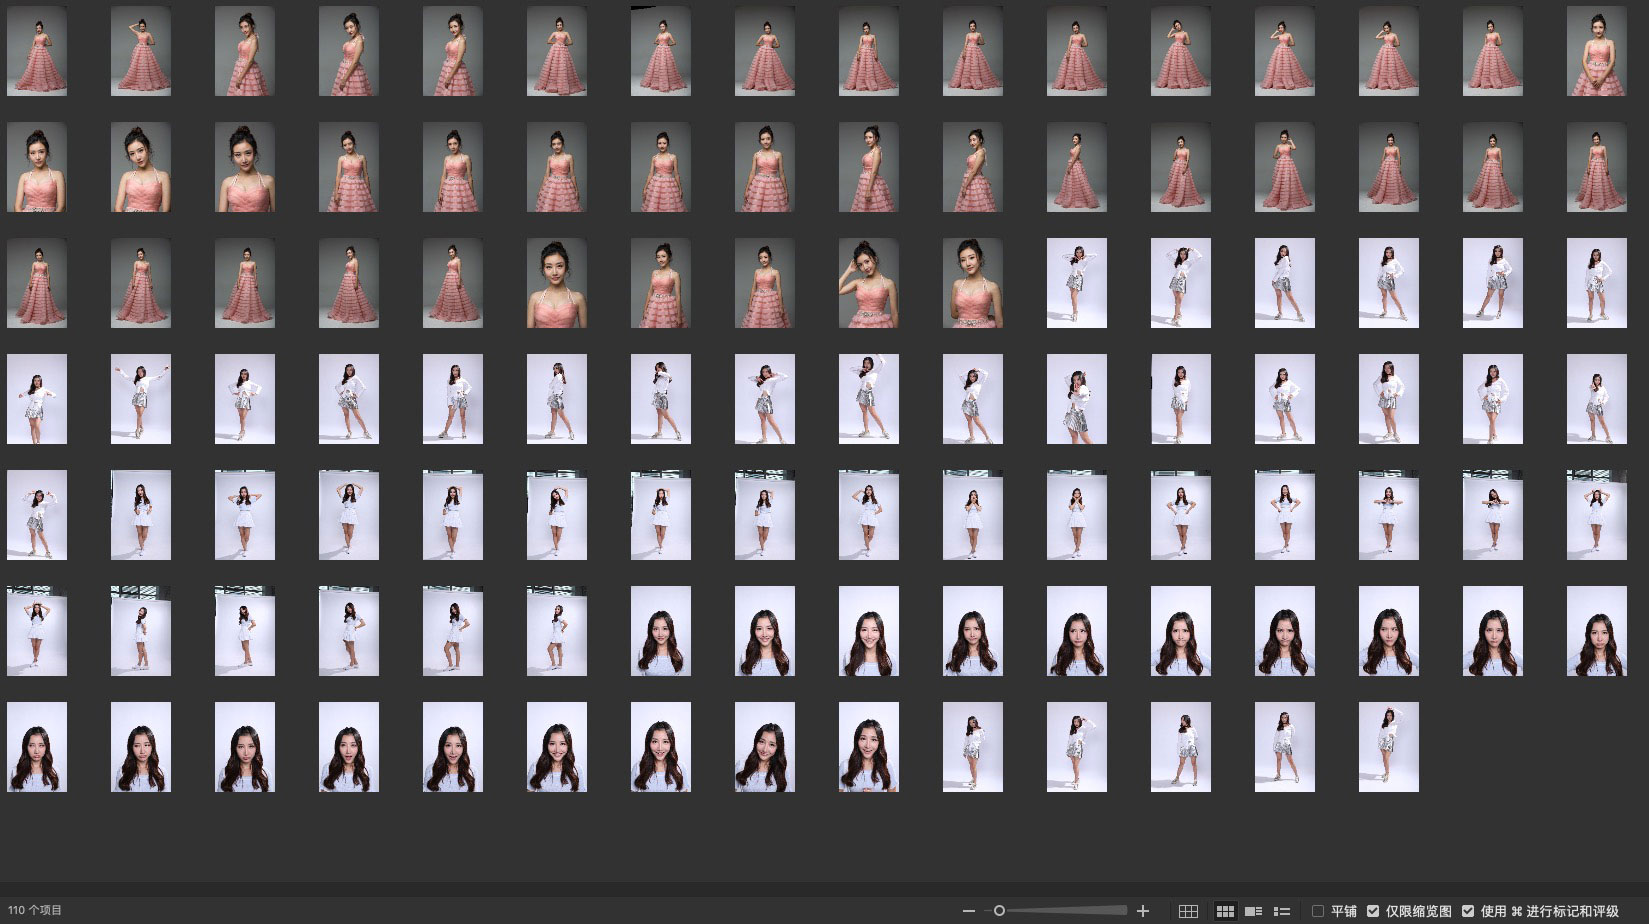Select the last thumbnail in the top row
This screenshot has width=1649, height=924.
[1596, 51]
